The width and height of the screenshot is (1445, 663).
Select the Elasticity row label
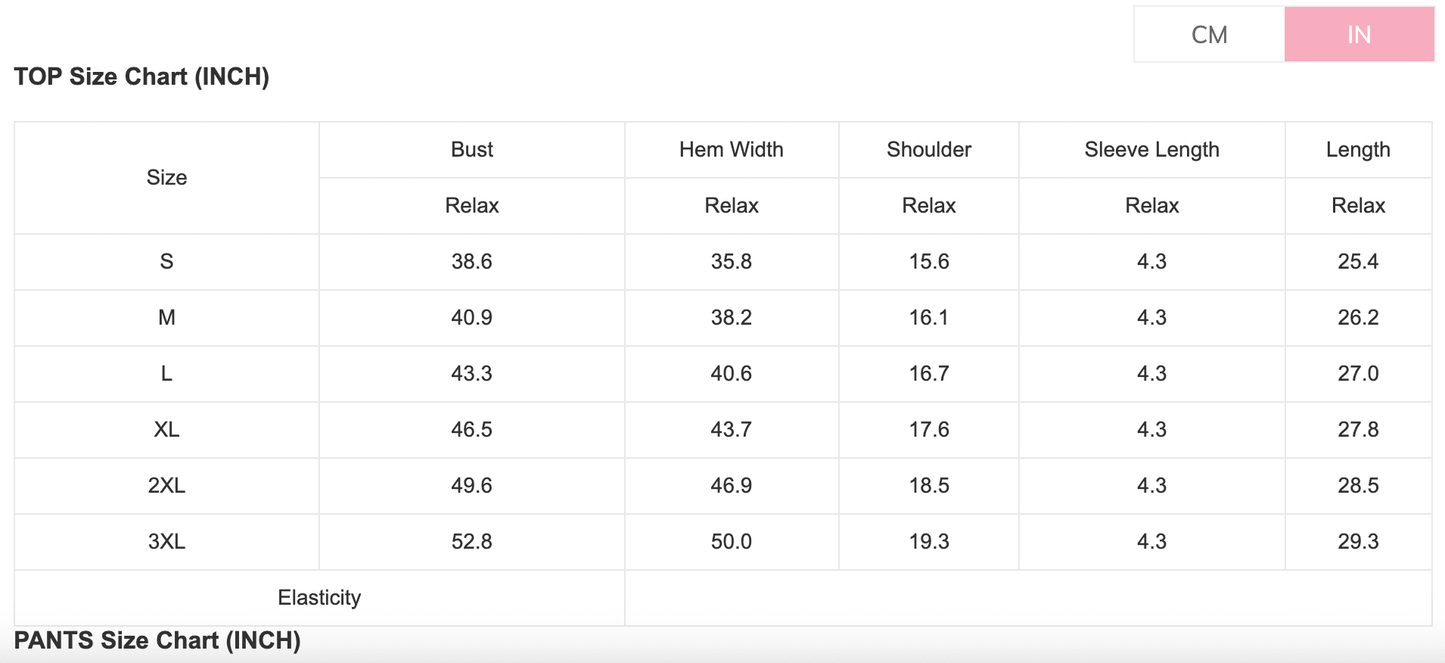click(x=319, y=598)
